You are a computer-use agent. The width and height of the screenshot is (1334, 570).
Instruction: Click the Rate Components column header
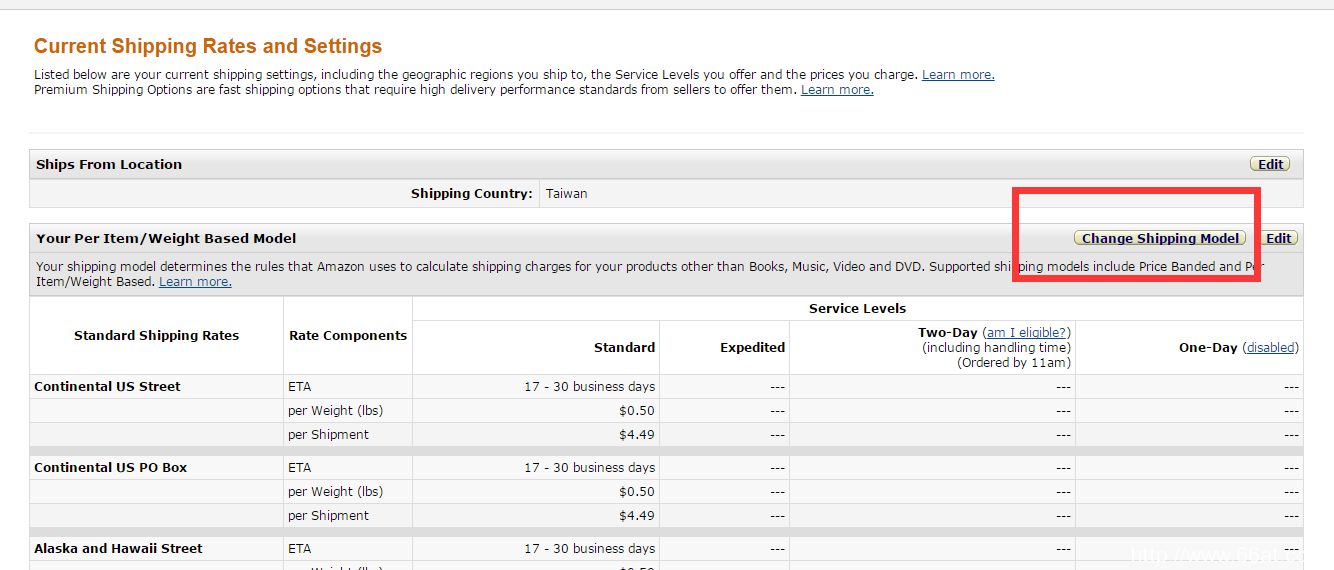click(348, 335)
